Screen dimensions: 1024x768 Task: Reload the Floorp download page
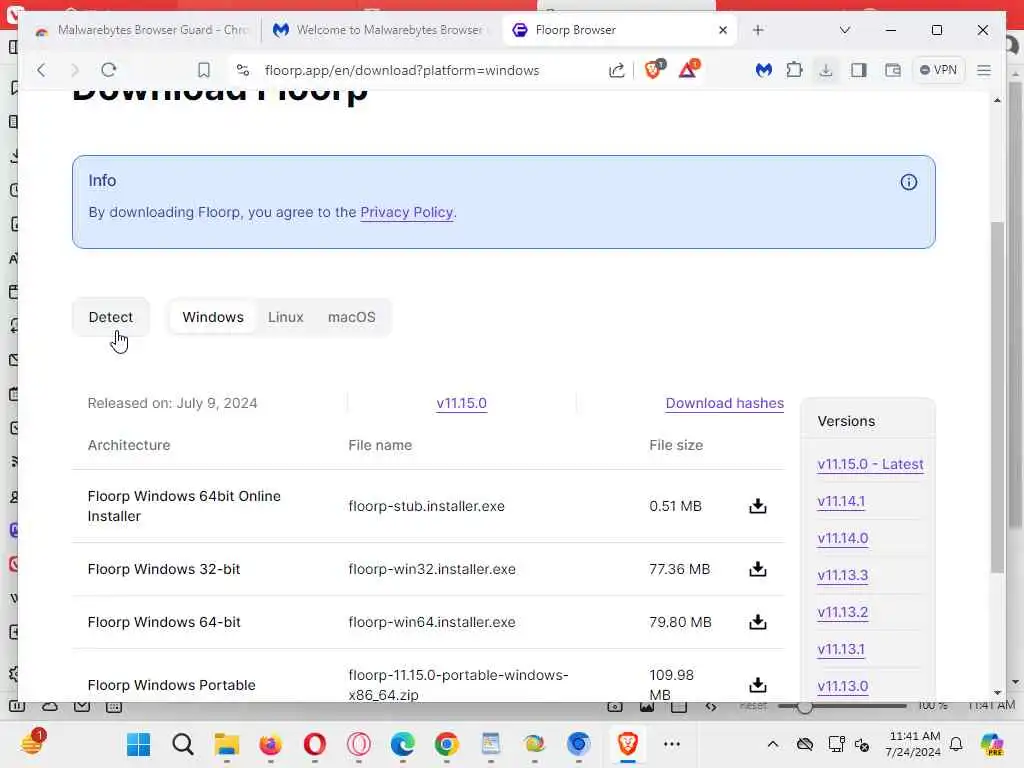pos(108,70)
